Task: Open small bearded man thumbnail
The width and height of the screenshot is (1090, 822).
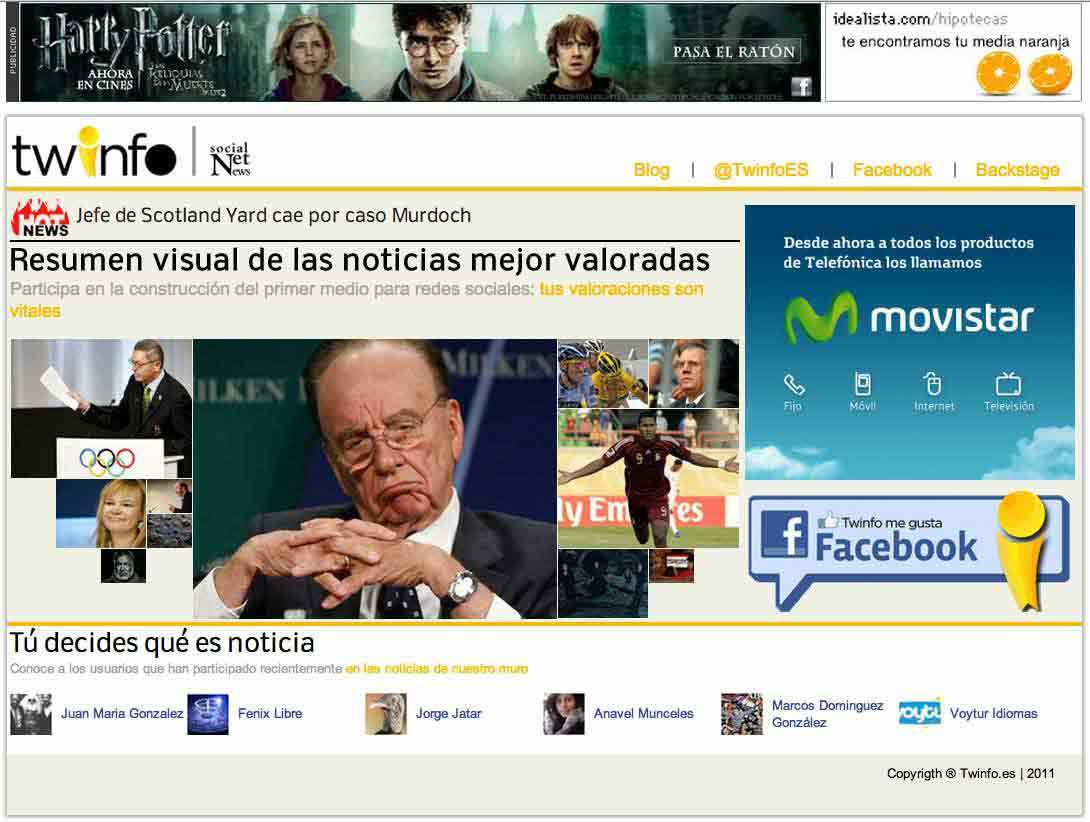Action: pyautogui.click(x=124, y=565)
